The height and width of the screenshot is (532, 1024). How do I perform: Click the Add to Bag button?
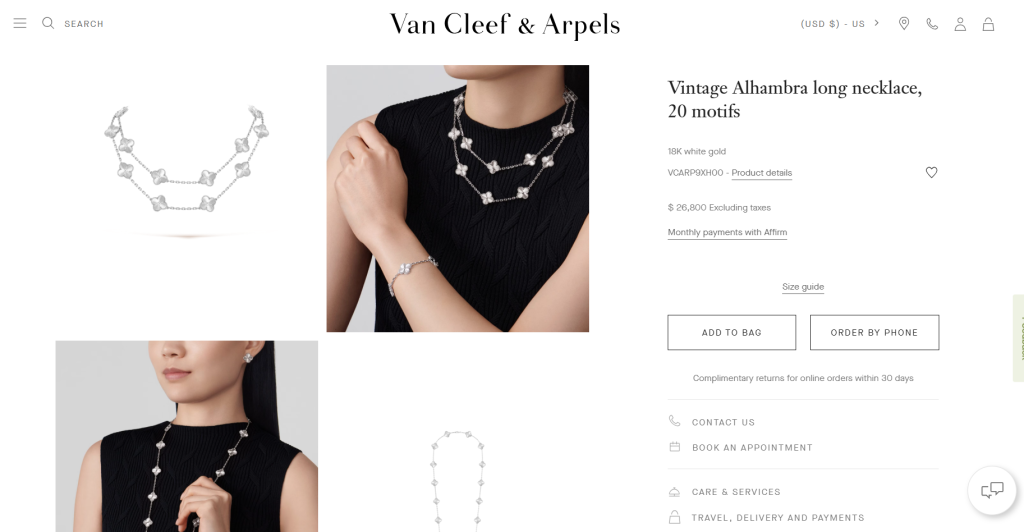(731, 332)
